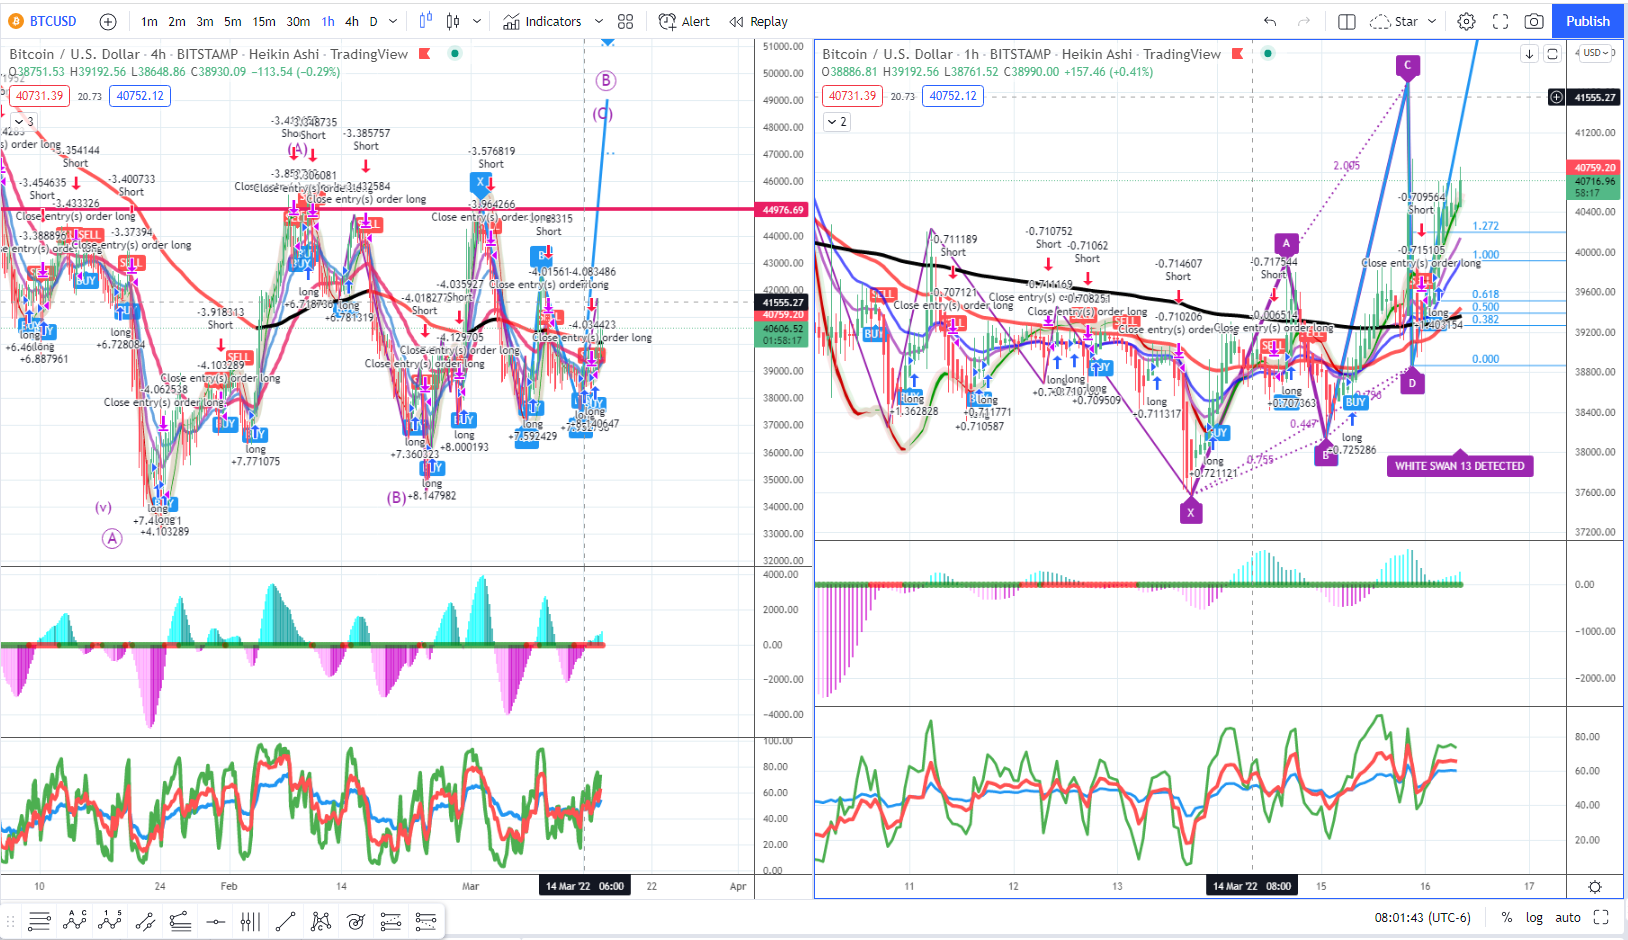Image resolution: width=1628 pixels, height=940 pixels.
Task: Open chart settings gear icon
Action: pyautogui.click(x=1466, y=21)
